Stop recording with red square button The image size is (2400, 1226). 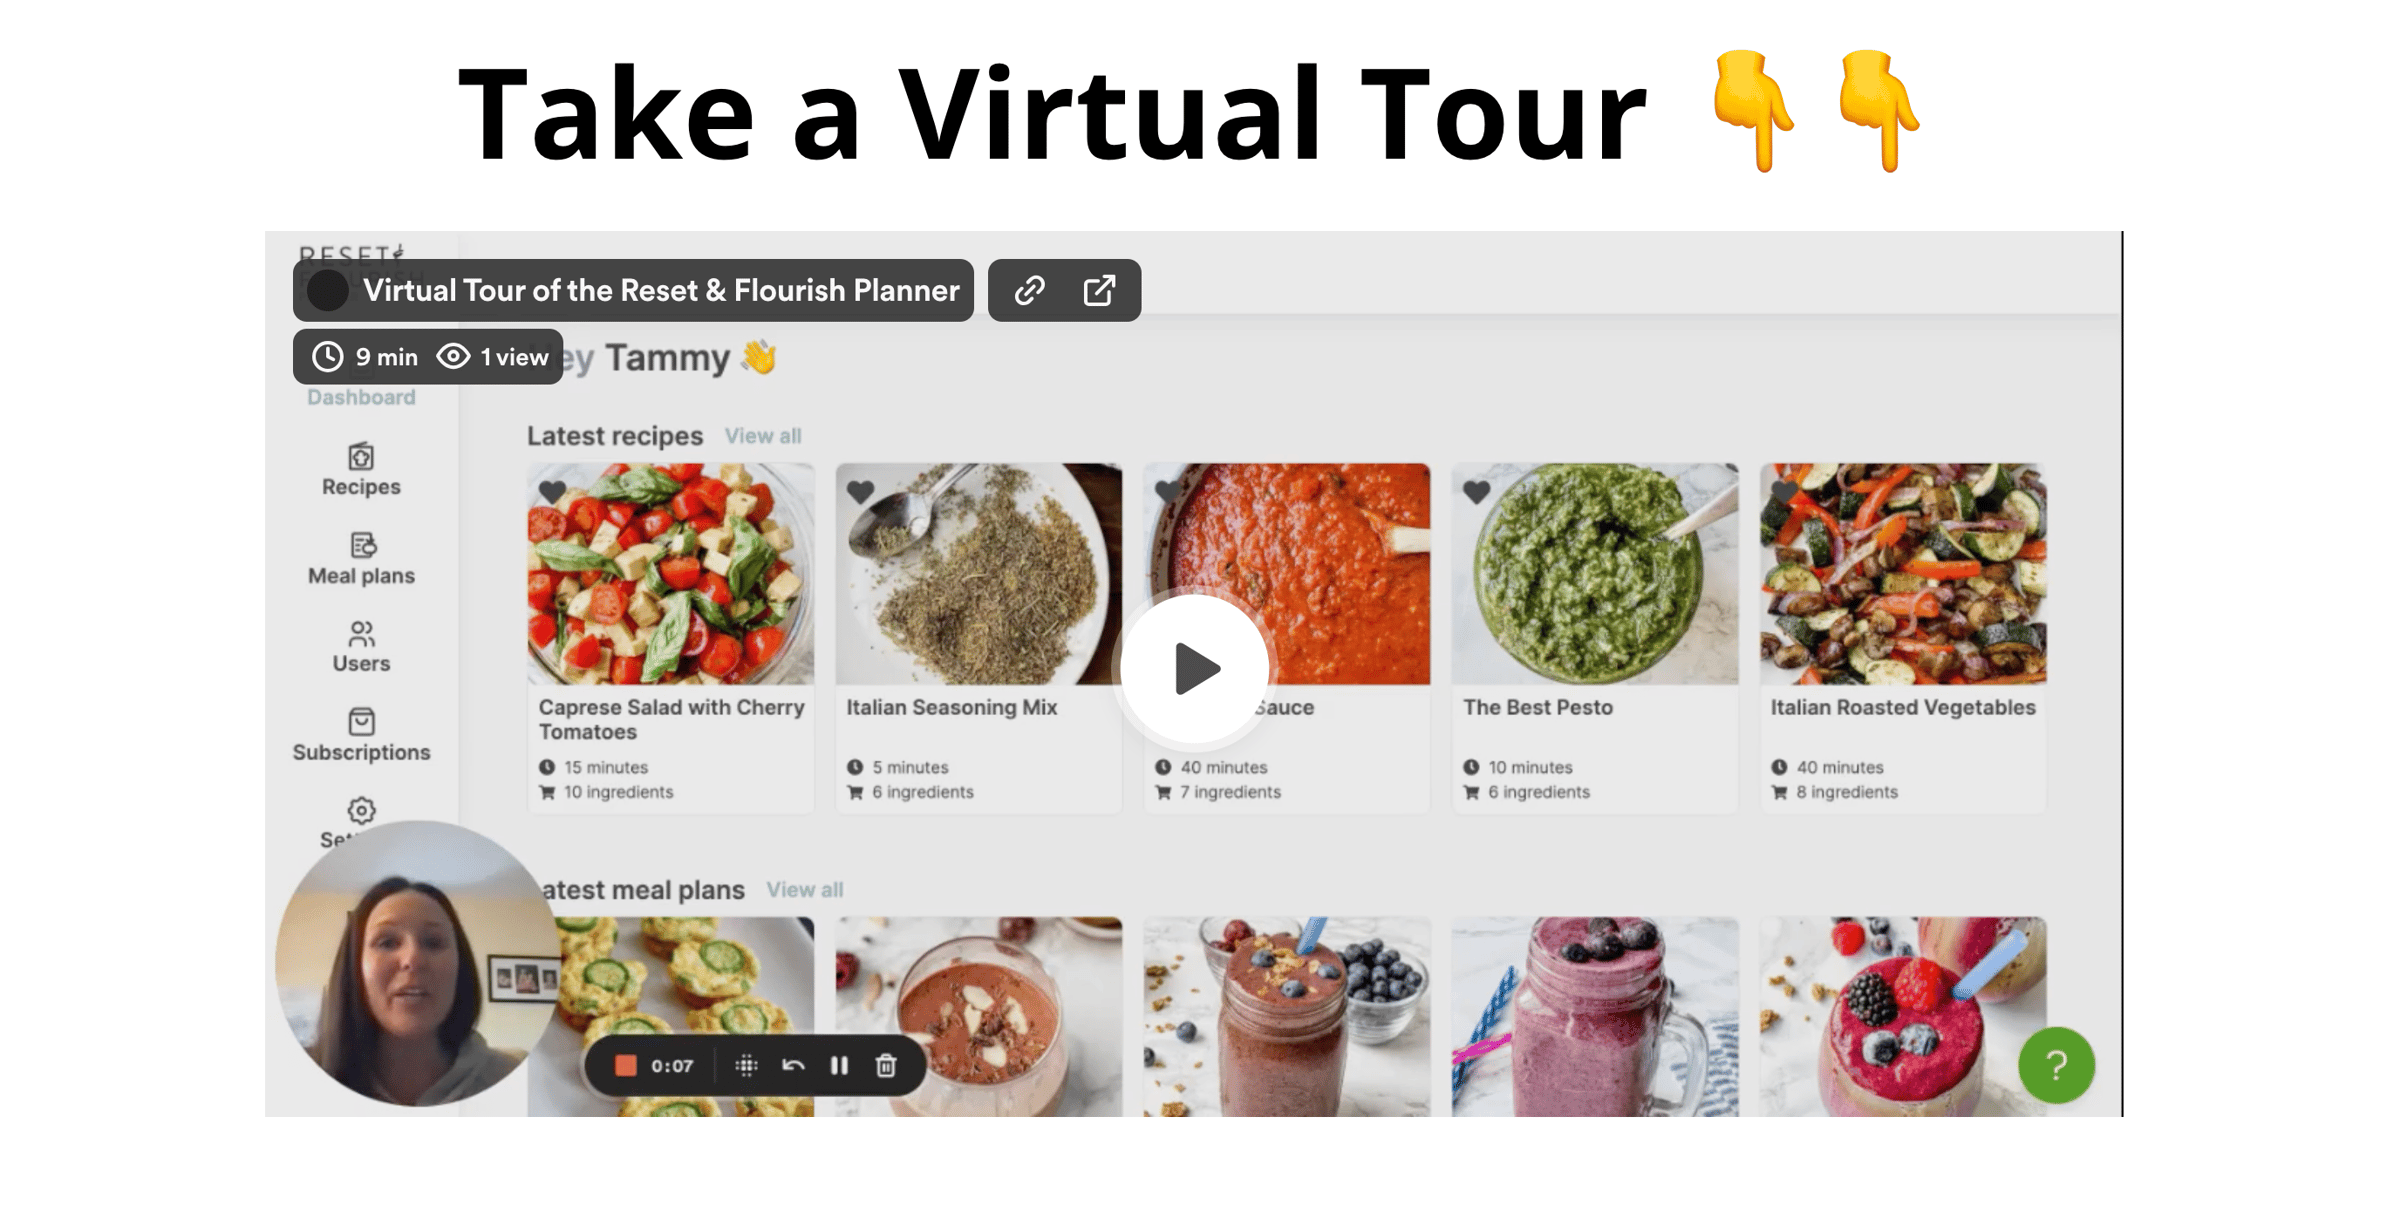pos(626,1066)
